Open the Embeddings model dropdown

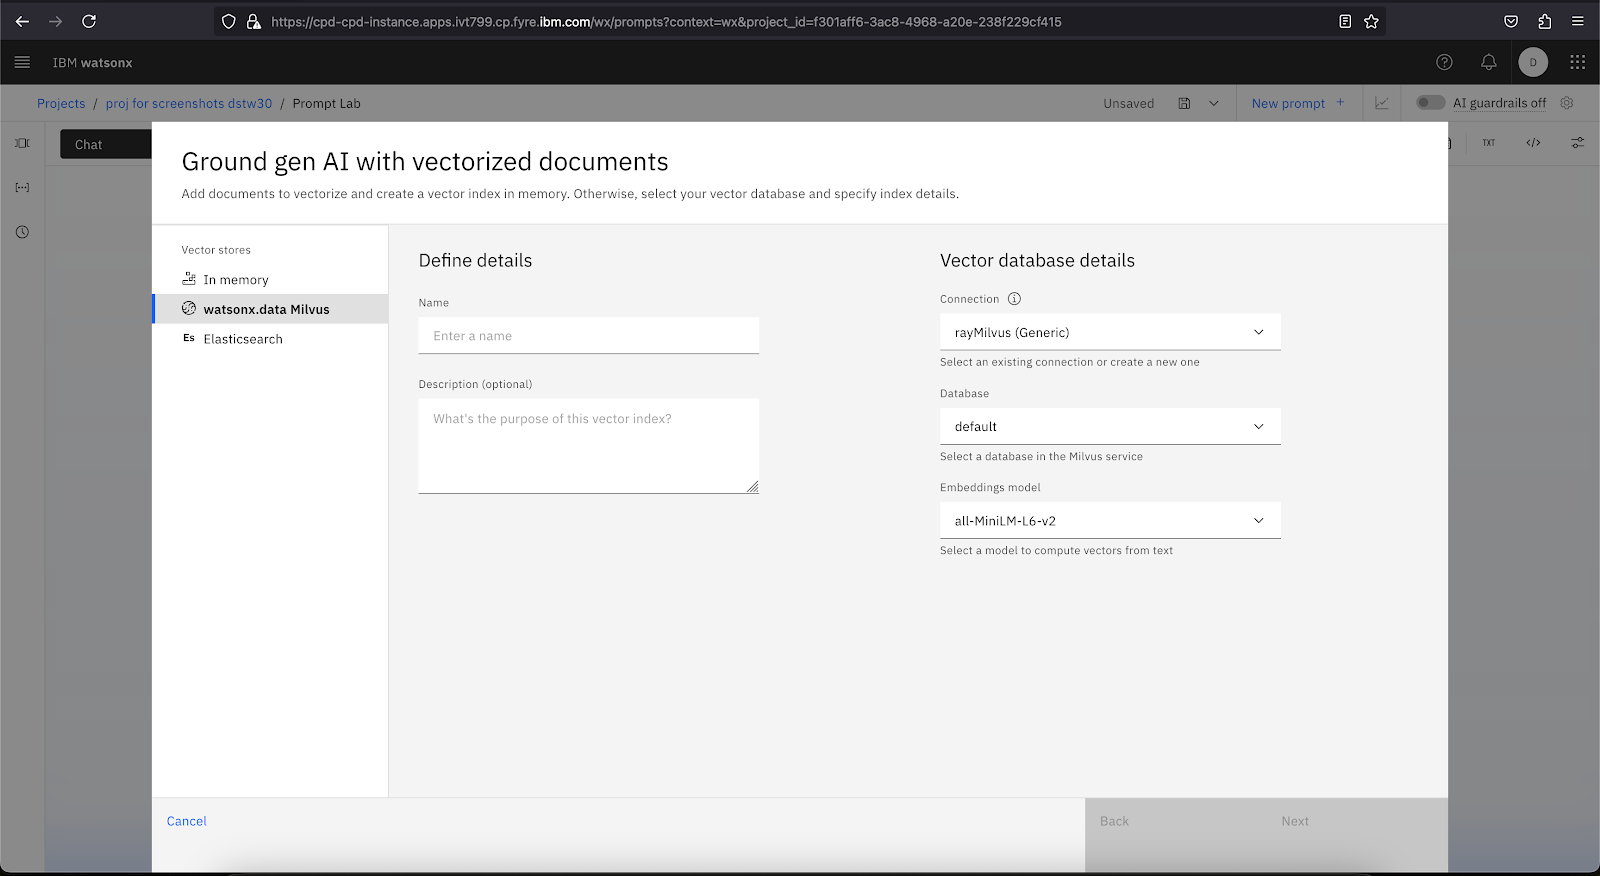tap(1110, 520)
